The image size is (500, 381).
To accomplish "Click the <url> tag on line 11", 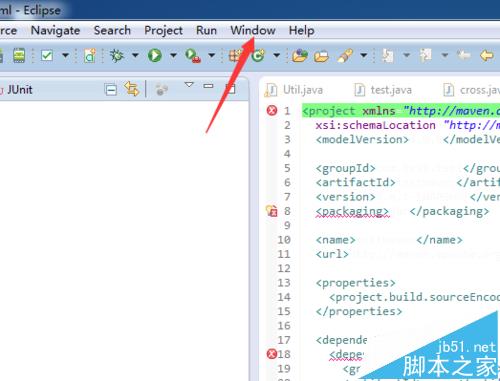I will 332,254.
